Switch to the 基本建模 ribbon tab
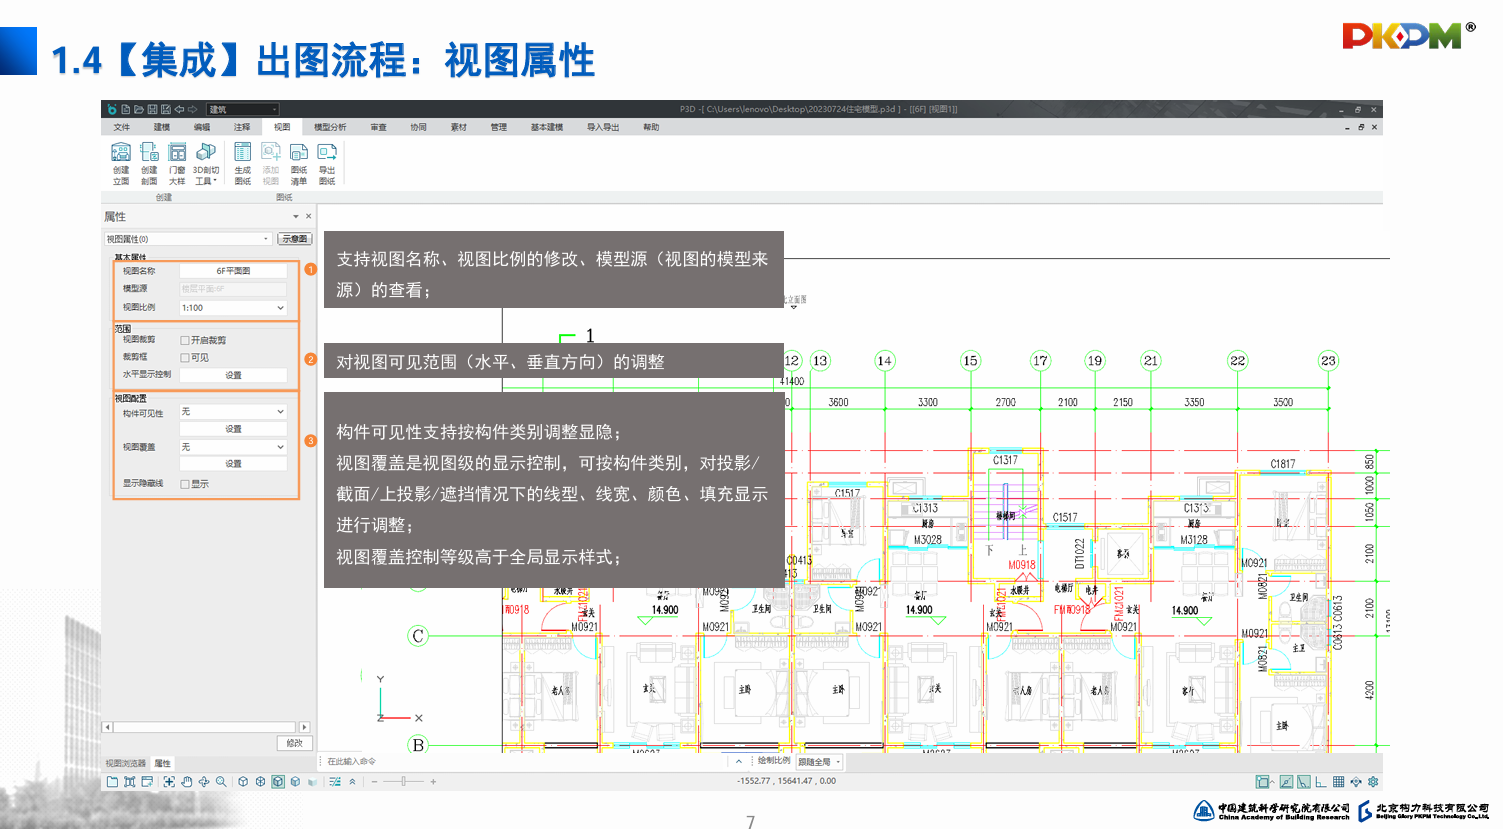This screenshot has height=829, width=1503. (547, 127)
